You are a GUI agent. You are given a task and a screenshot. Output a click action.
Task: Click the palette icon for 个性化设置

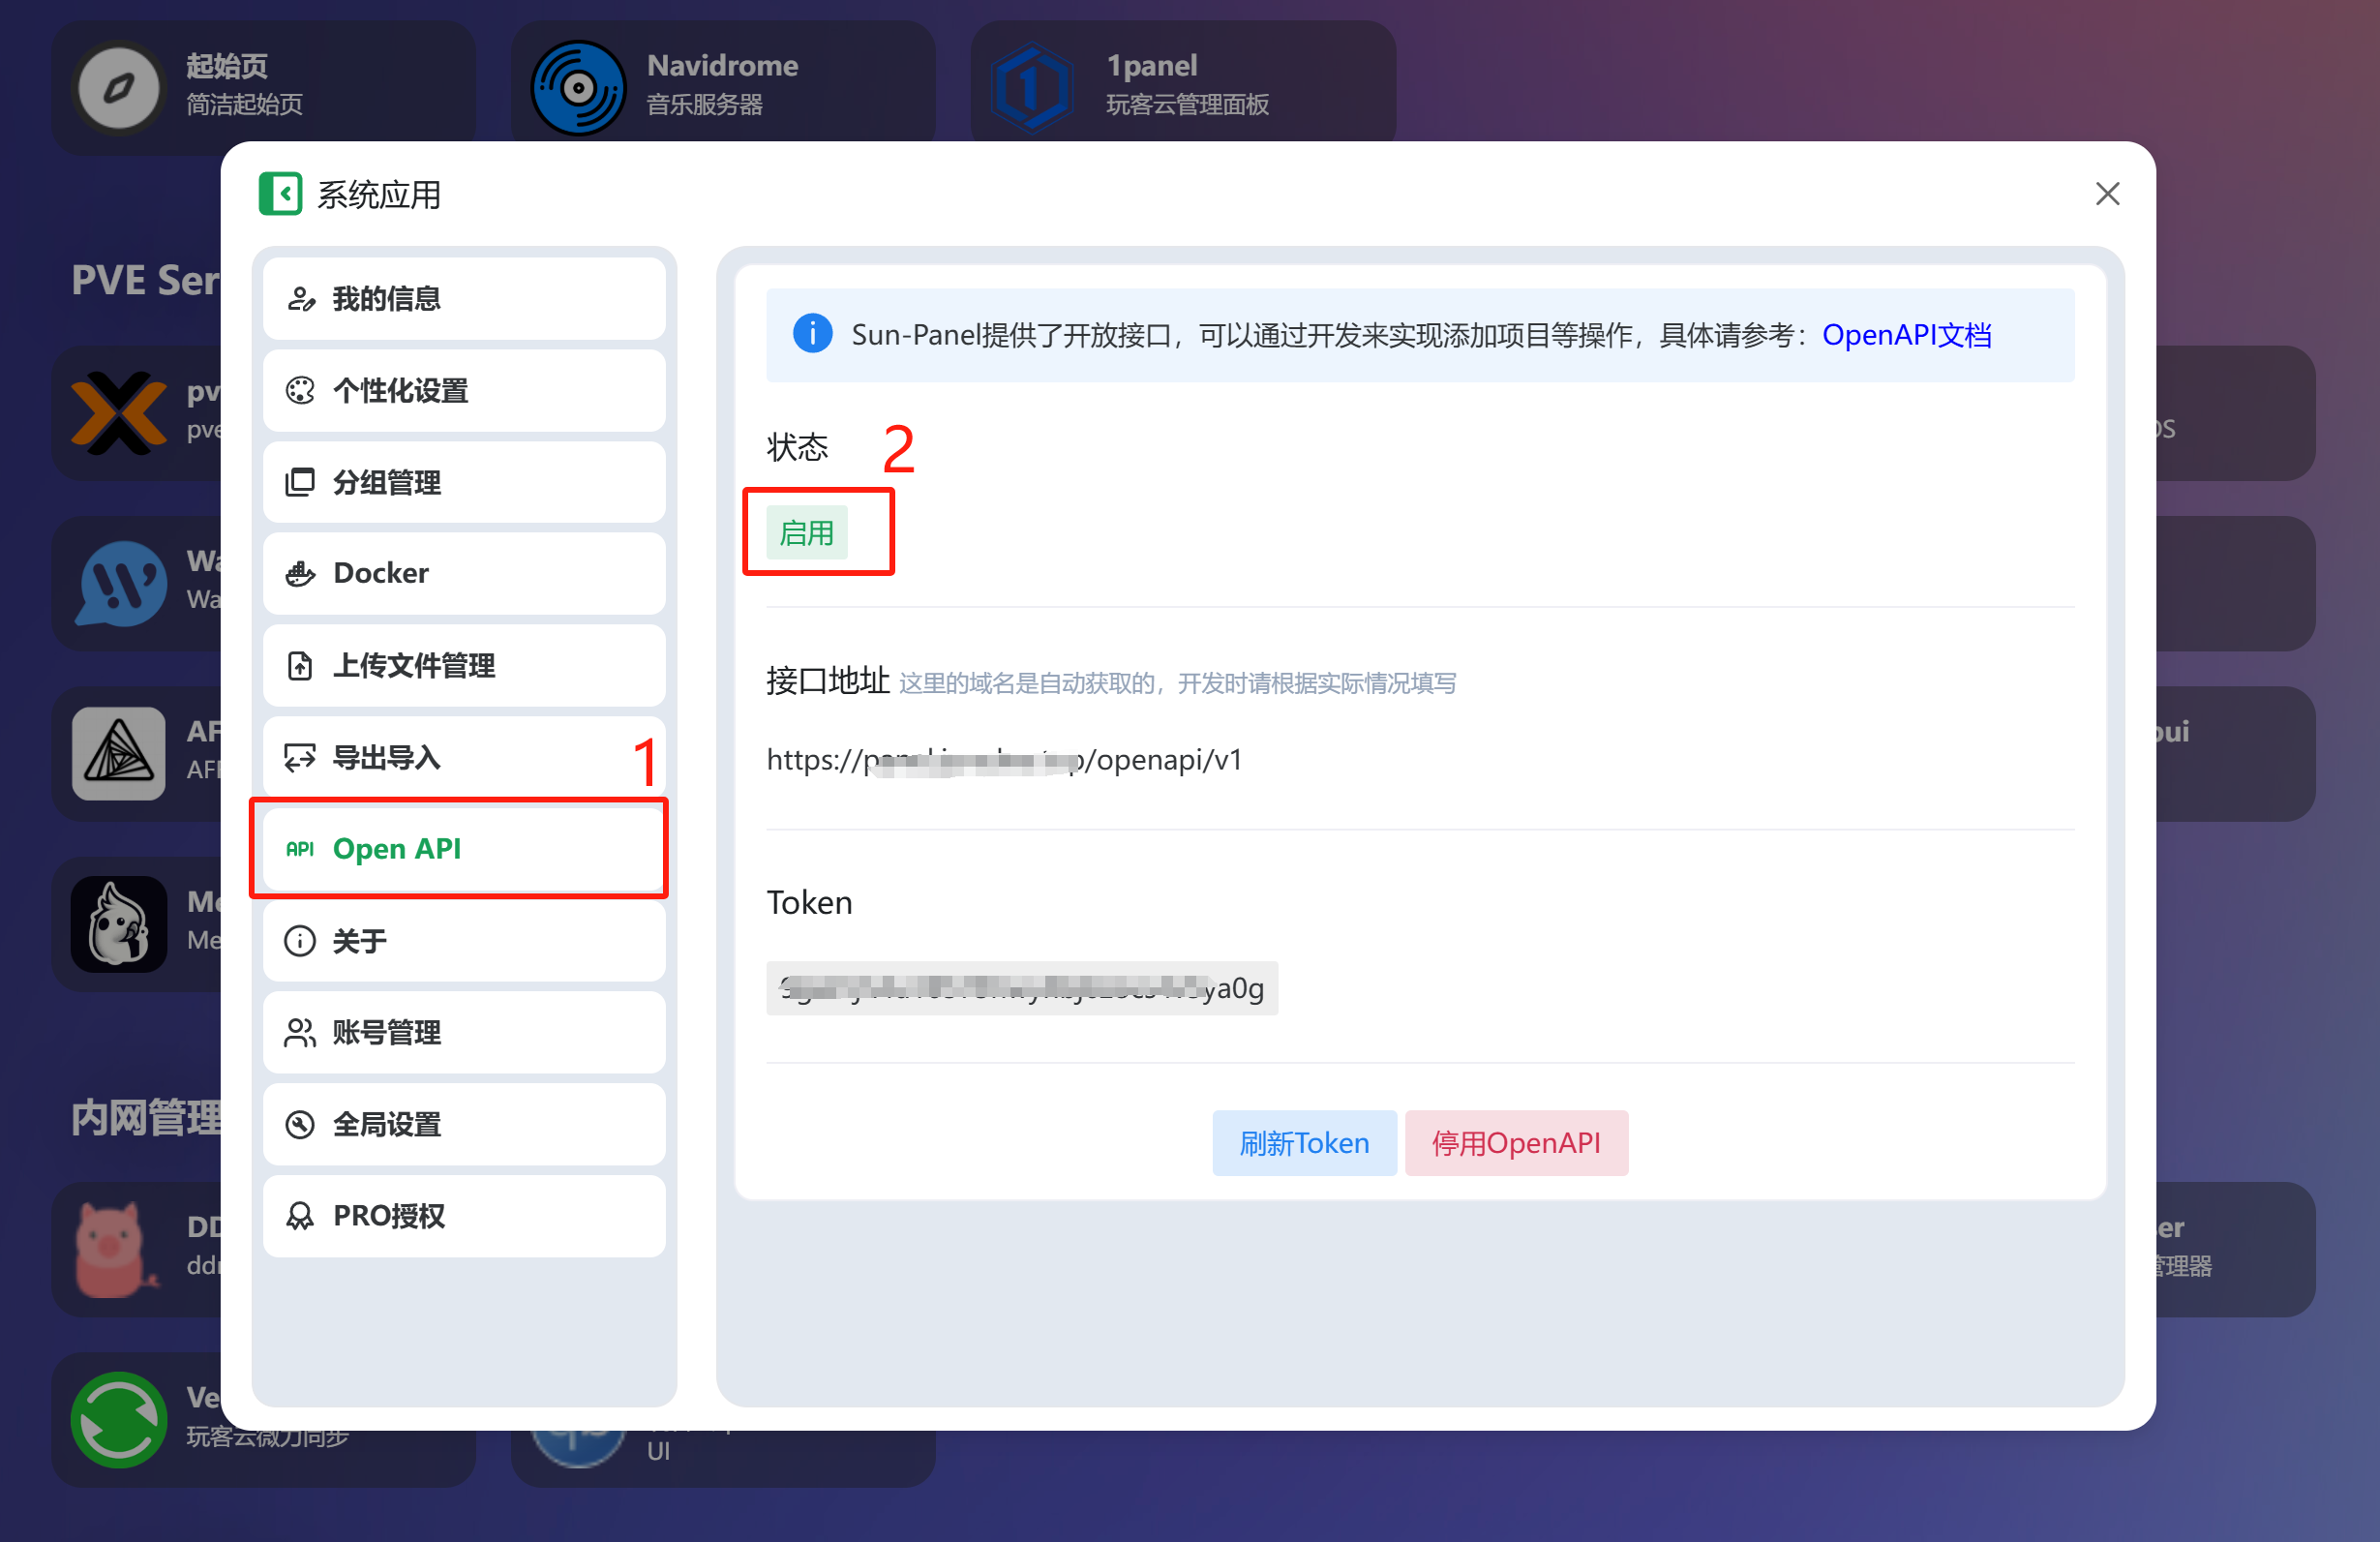coord(300,390)
